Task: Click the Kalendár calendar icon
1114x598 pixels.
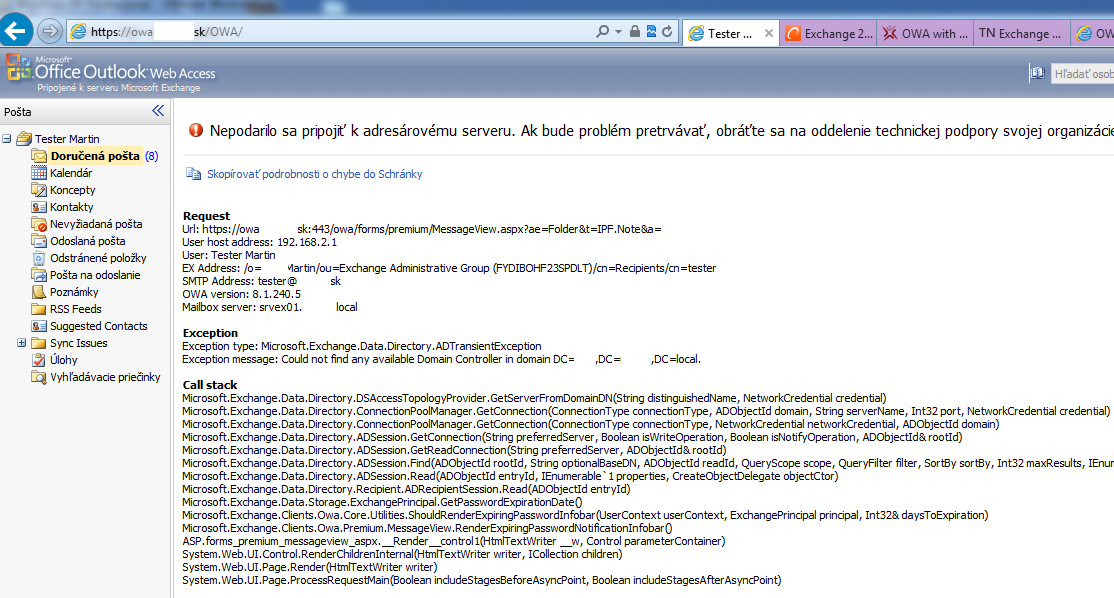Action: tap(39, 173)
